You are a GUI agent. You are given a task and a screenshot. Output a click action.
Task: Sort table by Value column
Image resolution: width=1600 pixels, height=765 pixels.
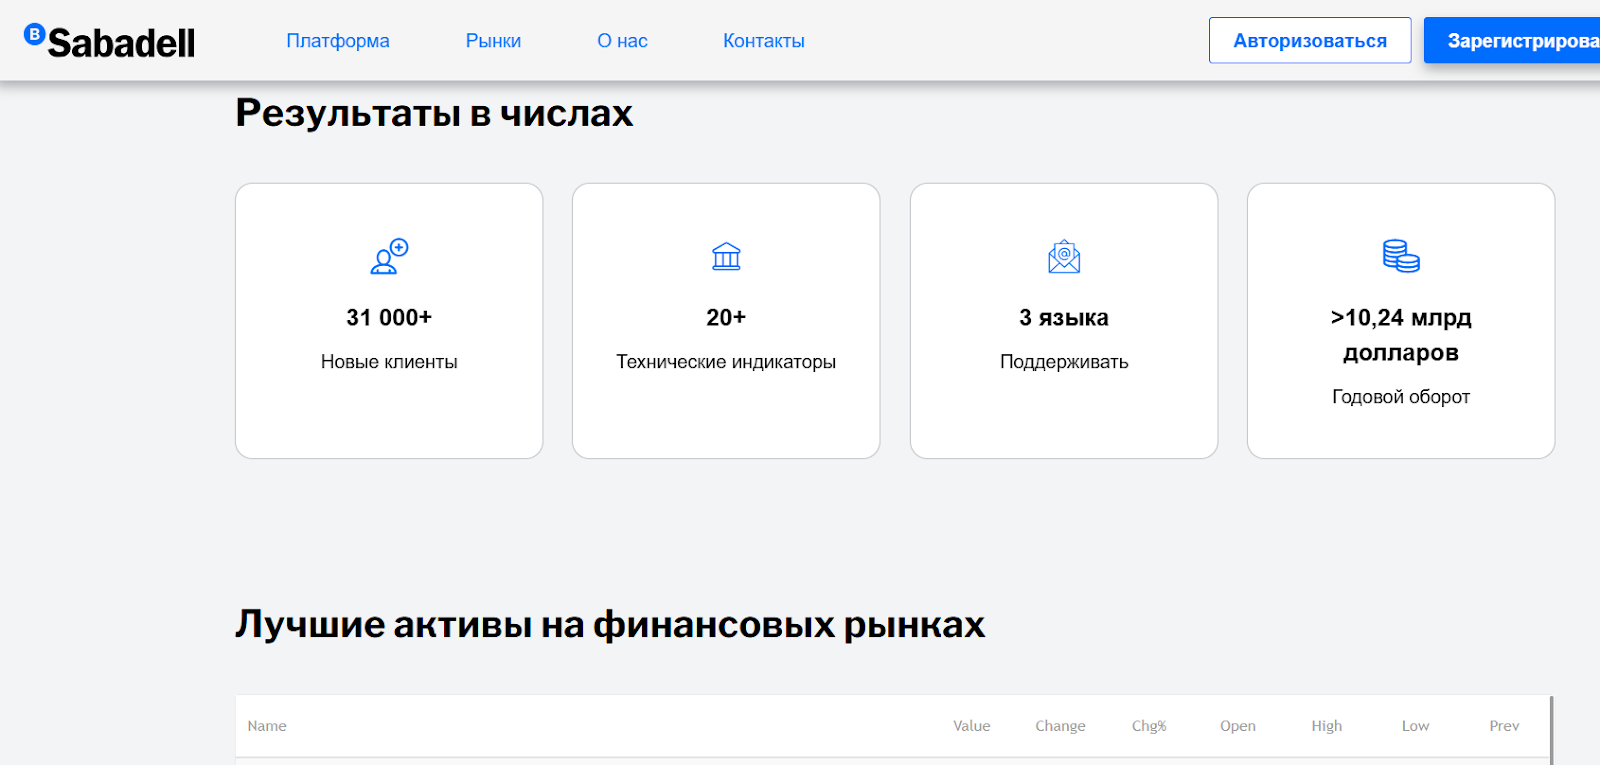click(x=971, y=726)
